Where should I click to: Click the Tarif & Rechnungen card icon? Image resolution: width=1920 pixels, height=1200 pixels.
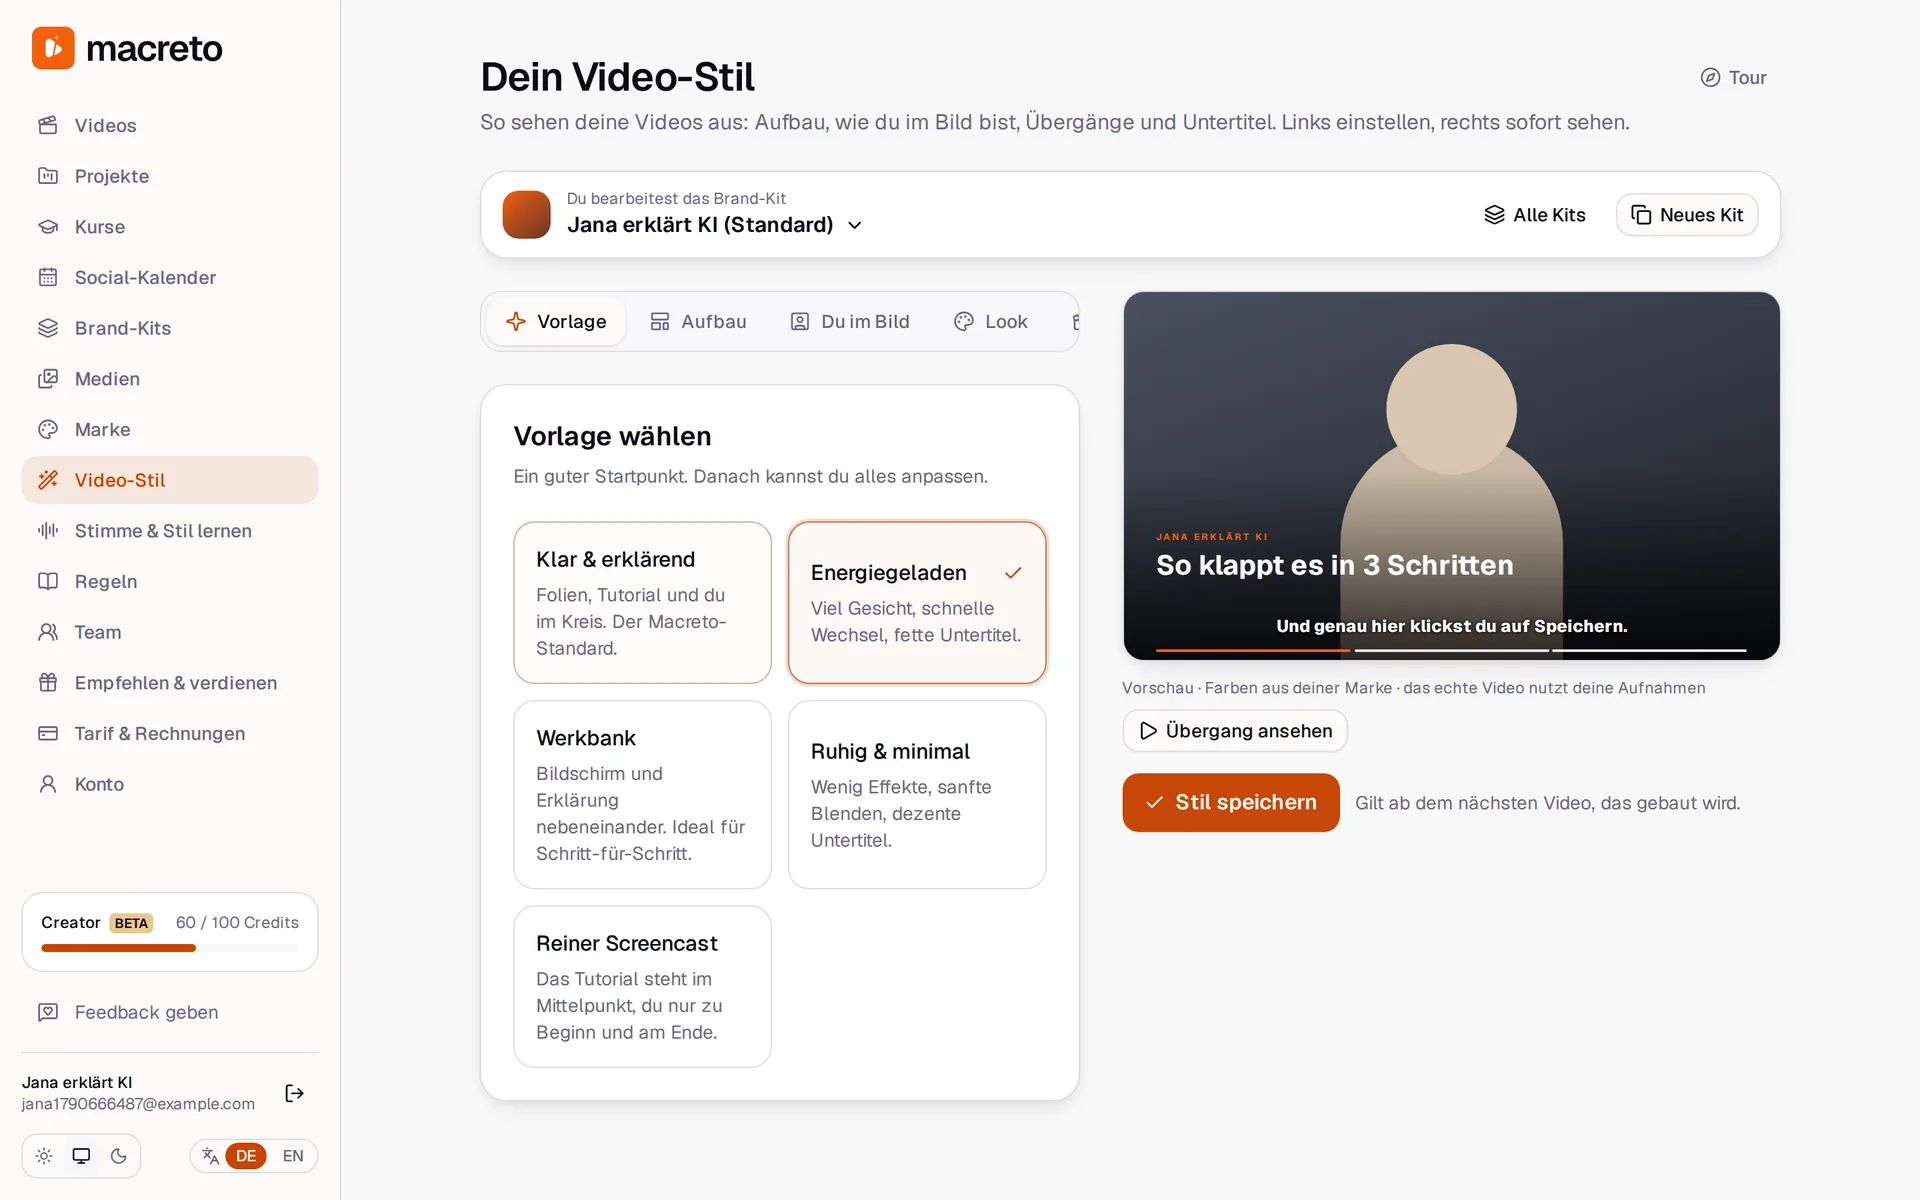pyautogui.click(x=48, y=733)
